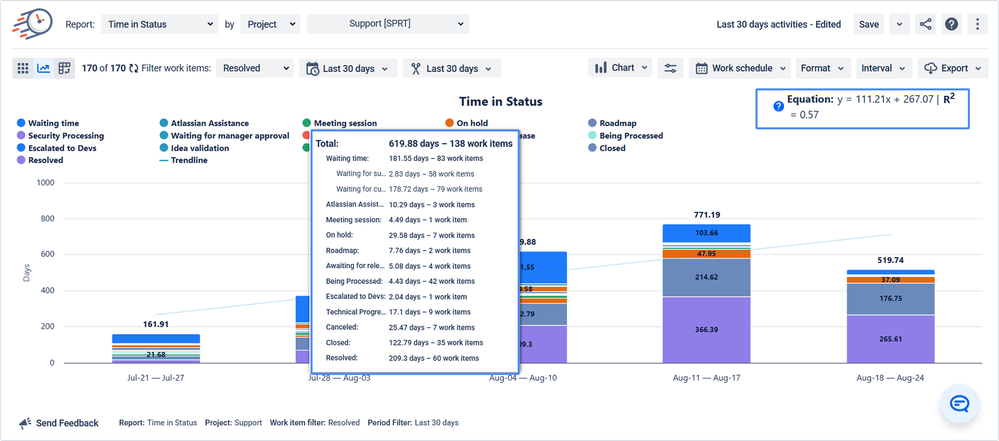Toggle the Trendline legend item

click(x=184, y=161)
